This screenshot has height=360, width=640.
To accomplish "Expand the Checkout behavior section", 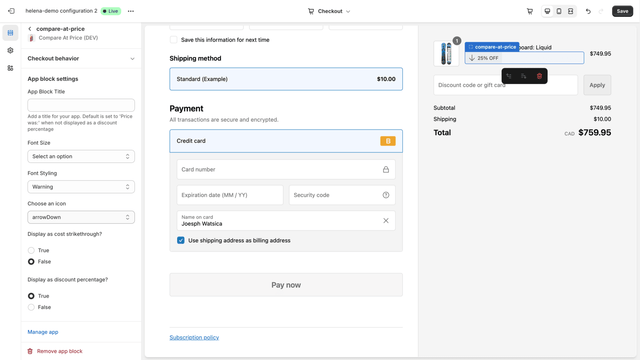I will [81, 58].
